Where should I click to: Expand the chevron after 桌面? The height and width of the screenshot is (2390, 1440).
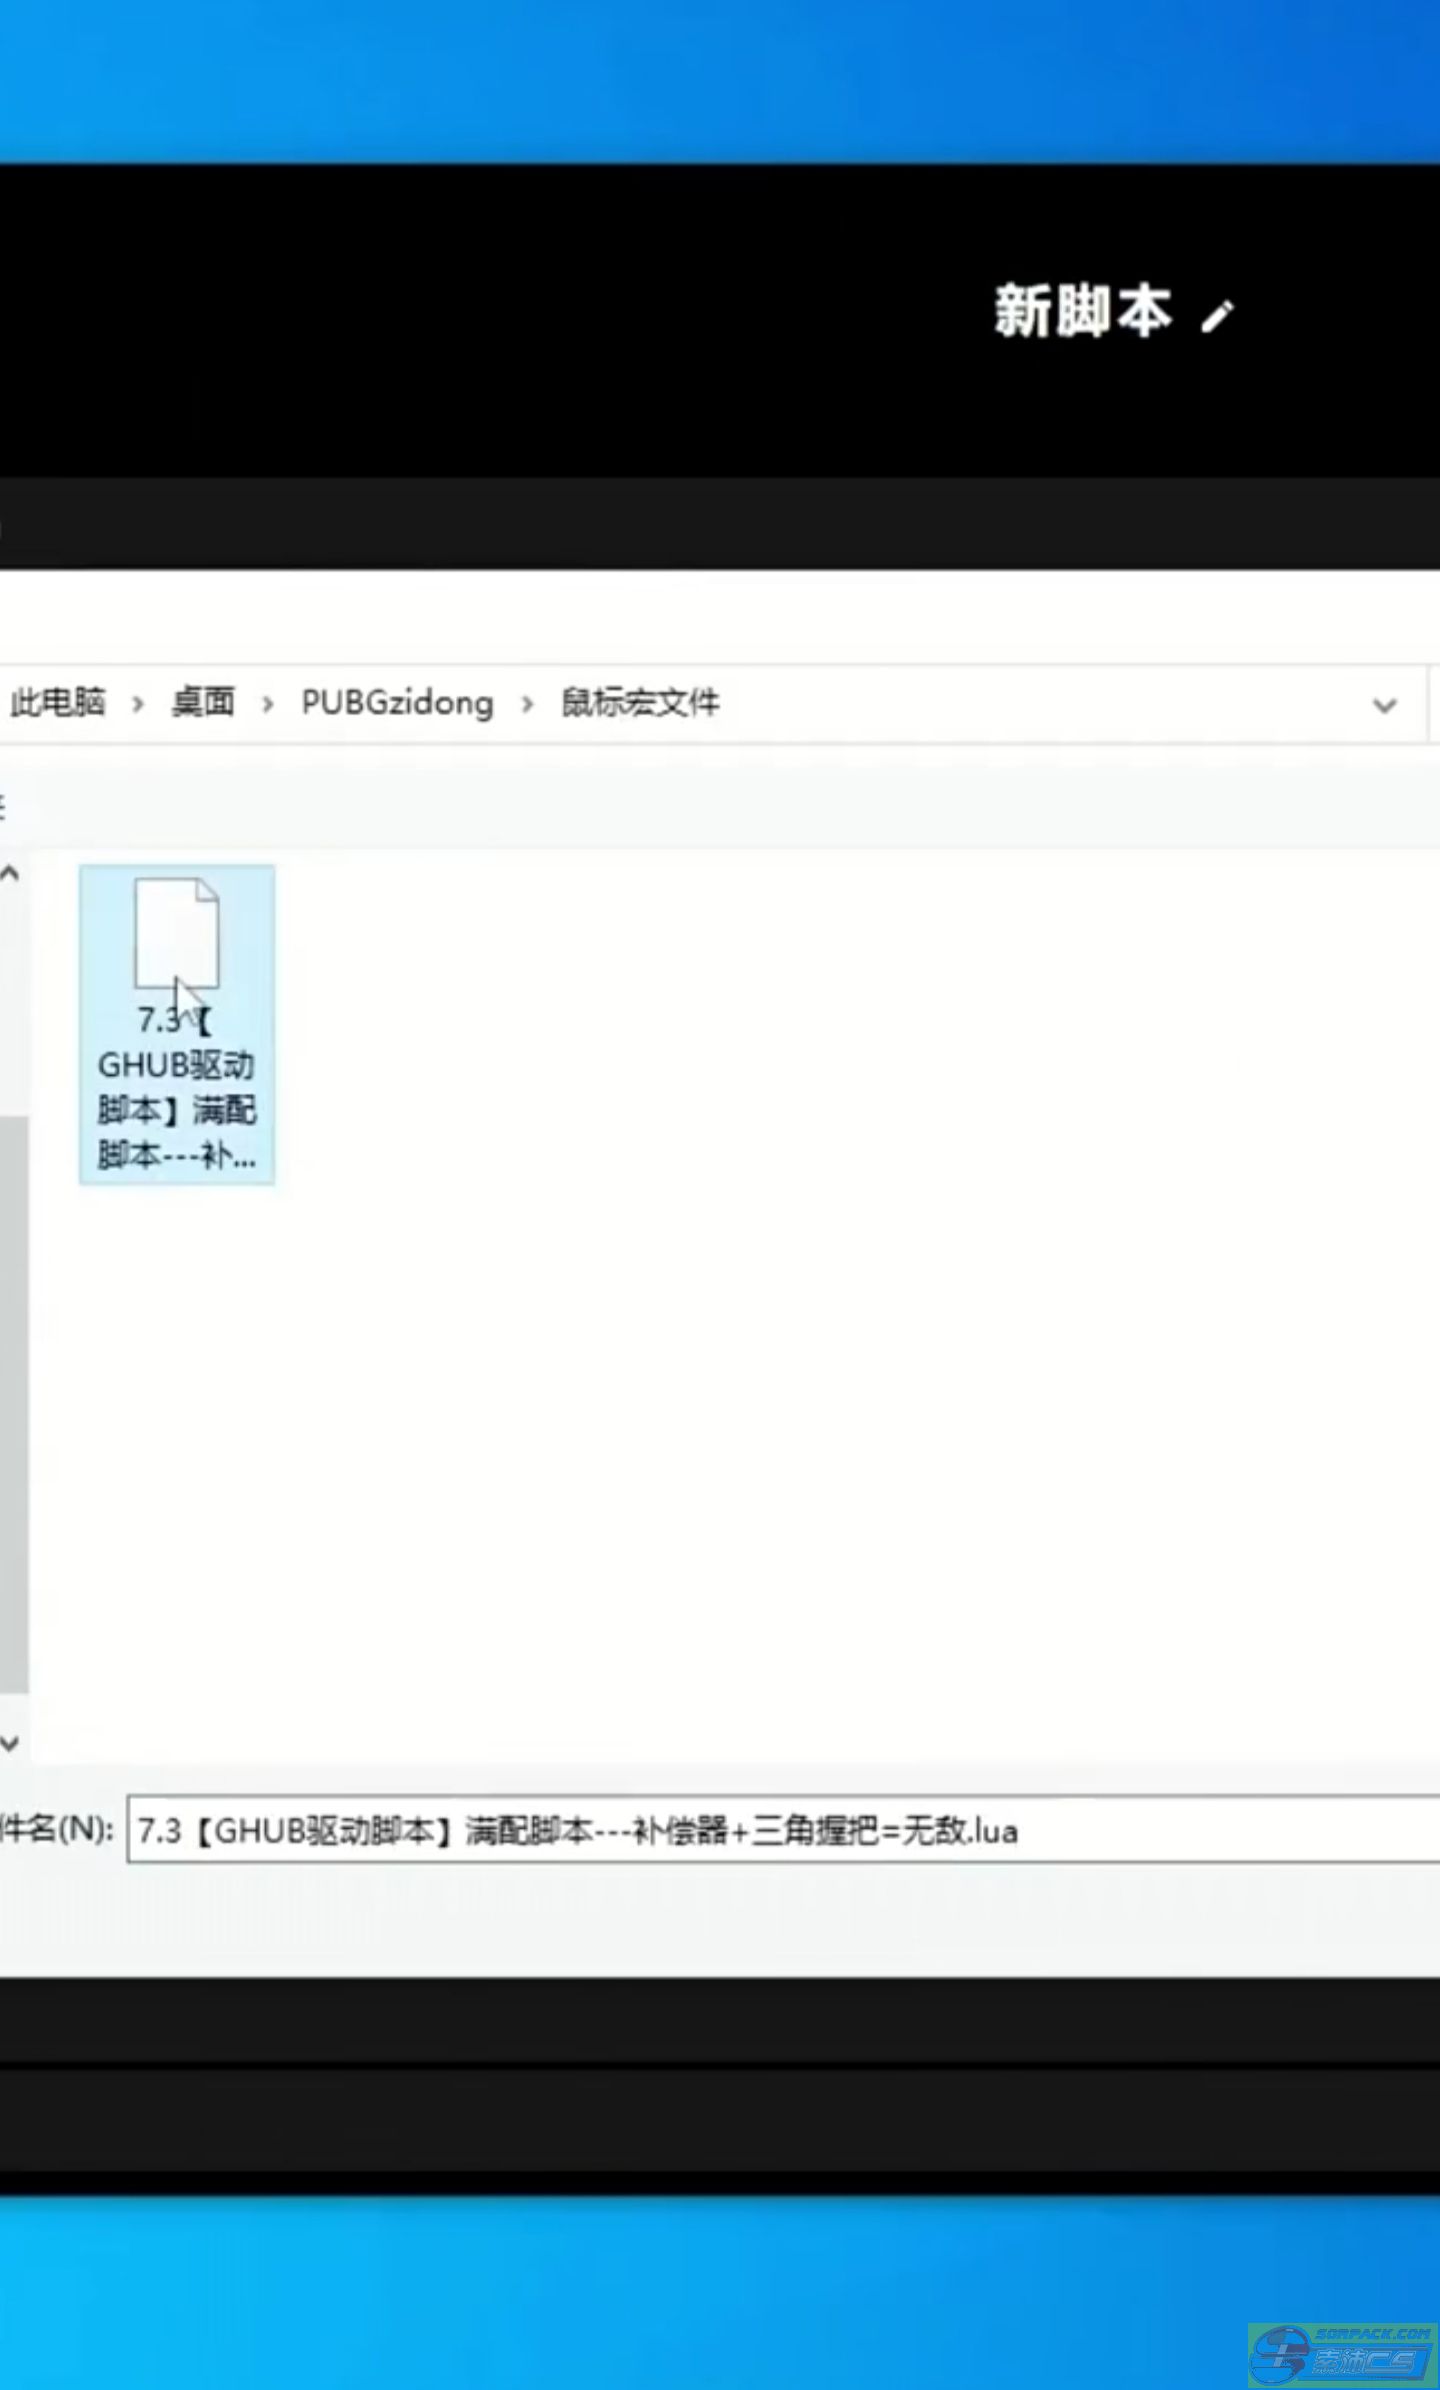click(x=267, y=704)
